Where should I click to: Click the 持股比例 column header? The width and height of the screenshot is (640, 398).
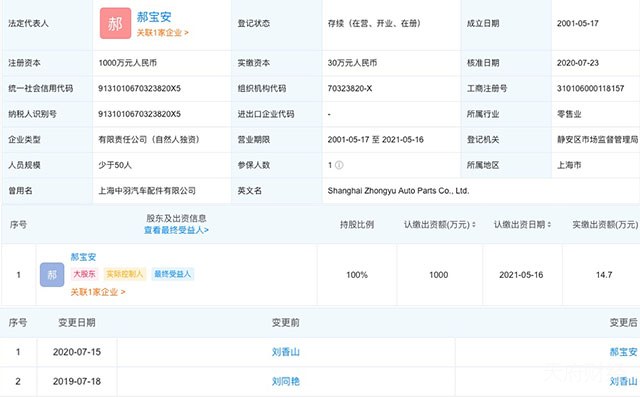(x=357, y=225)
